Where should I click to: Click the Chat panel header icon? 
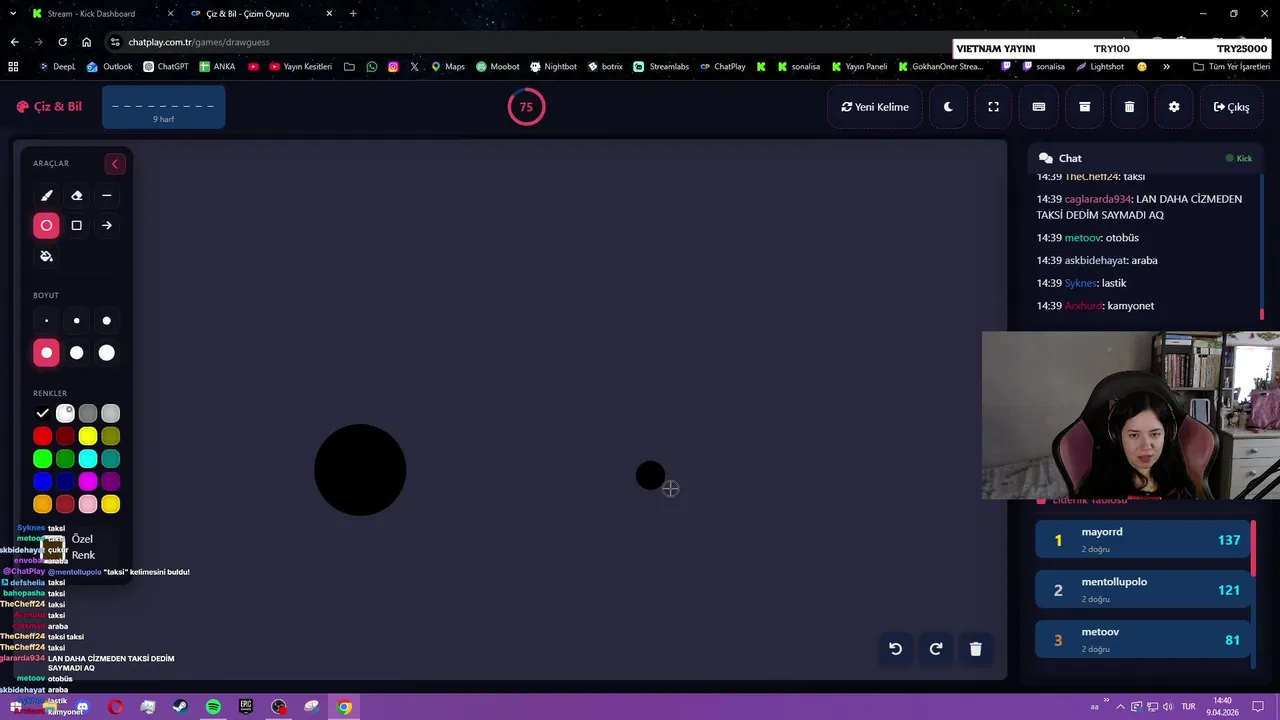1046,158
